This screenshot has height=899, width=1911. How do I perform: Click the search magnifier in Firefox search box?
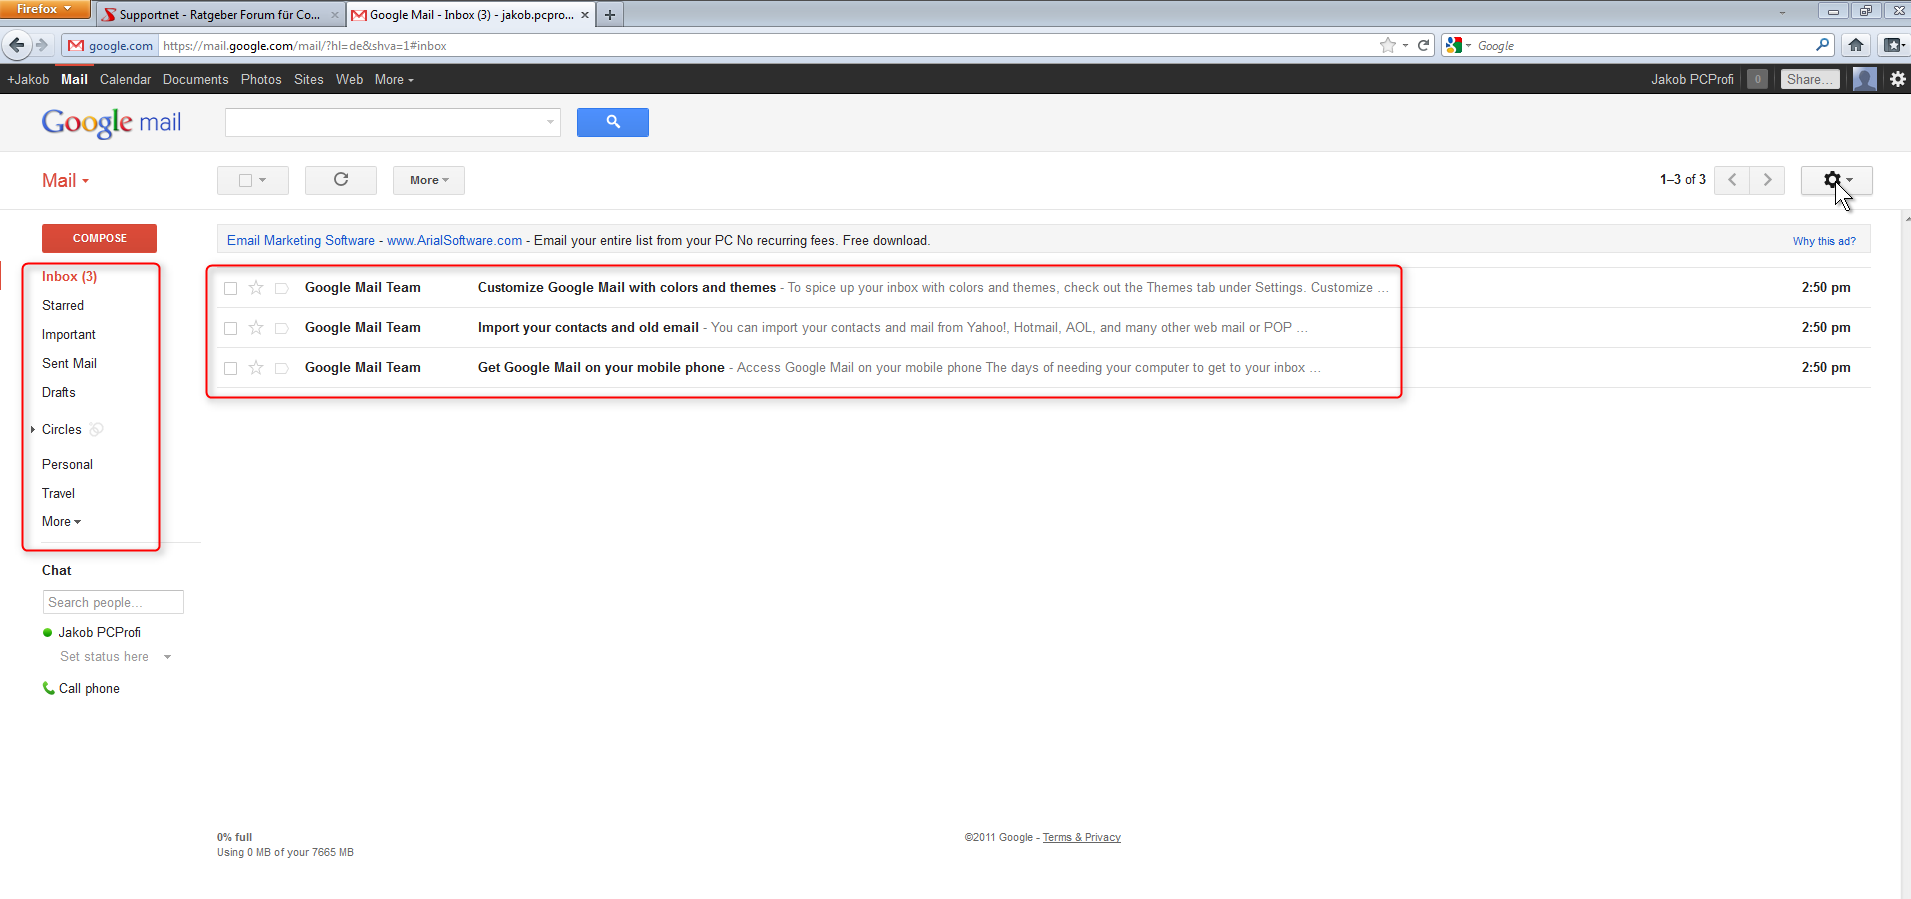pos(1822,45)
